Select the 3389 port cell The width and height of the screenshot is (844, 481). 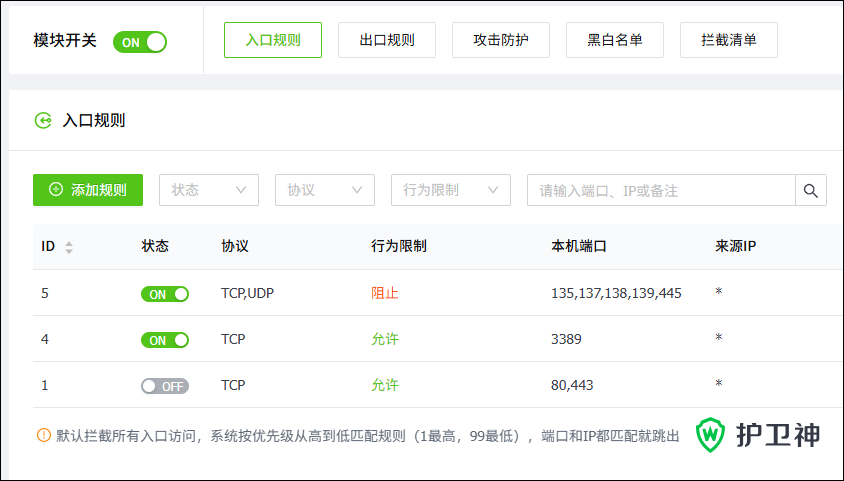click(x=566, y=339)
